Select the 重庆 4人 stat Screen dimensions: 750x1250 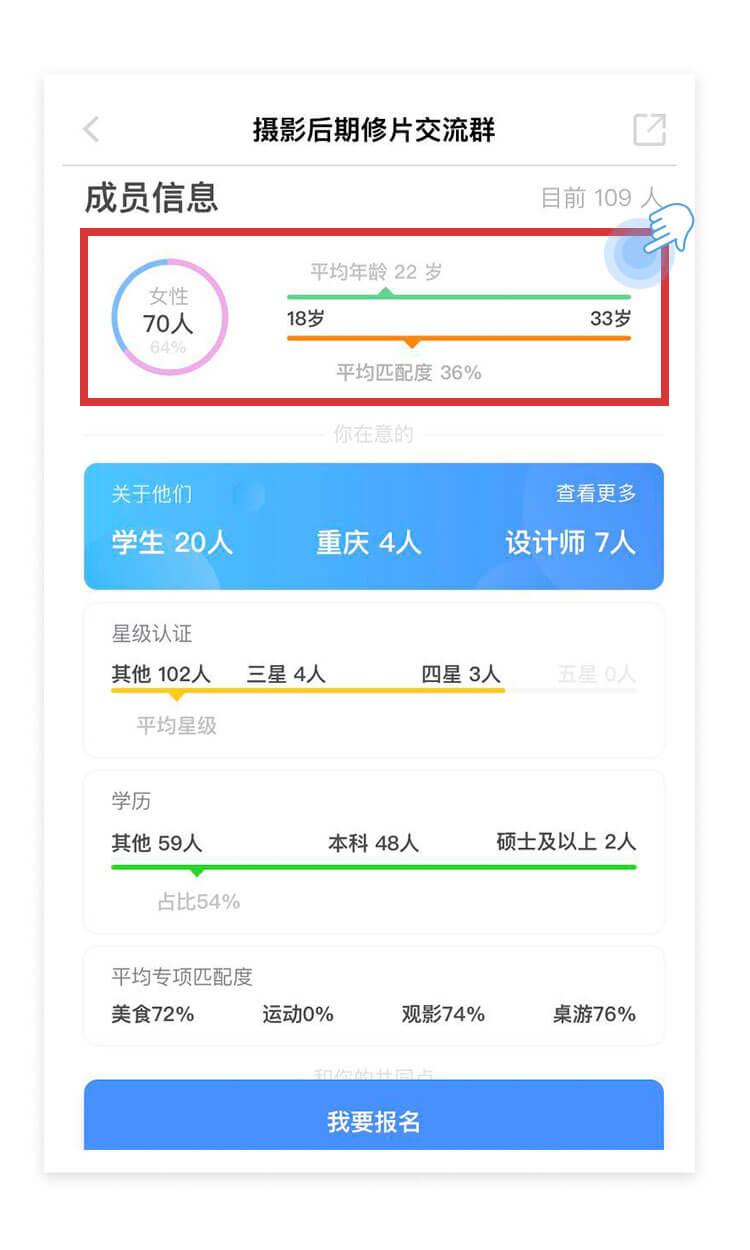[x=369, y=543]
